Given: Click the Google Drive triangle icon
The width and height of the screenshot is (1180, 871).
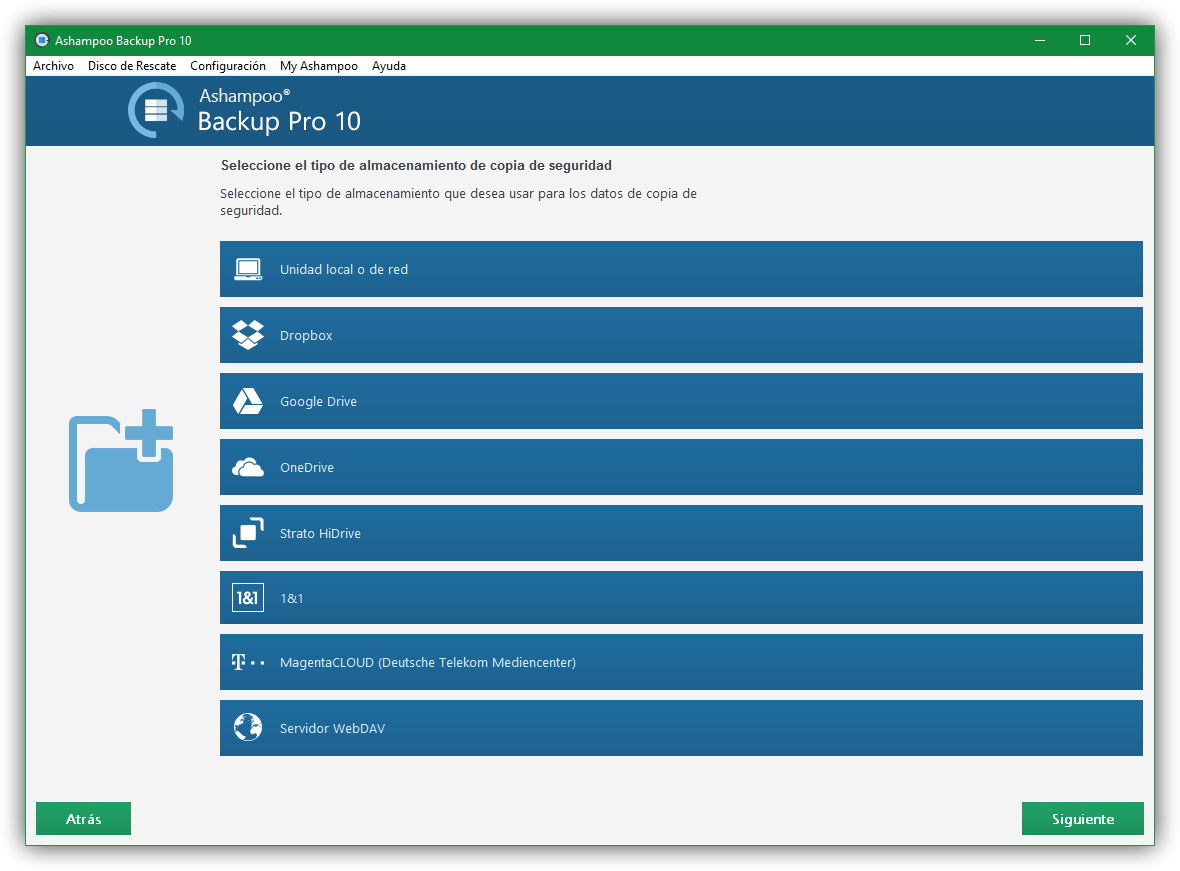Looking at the screenshot, I should pos(248,401).
